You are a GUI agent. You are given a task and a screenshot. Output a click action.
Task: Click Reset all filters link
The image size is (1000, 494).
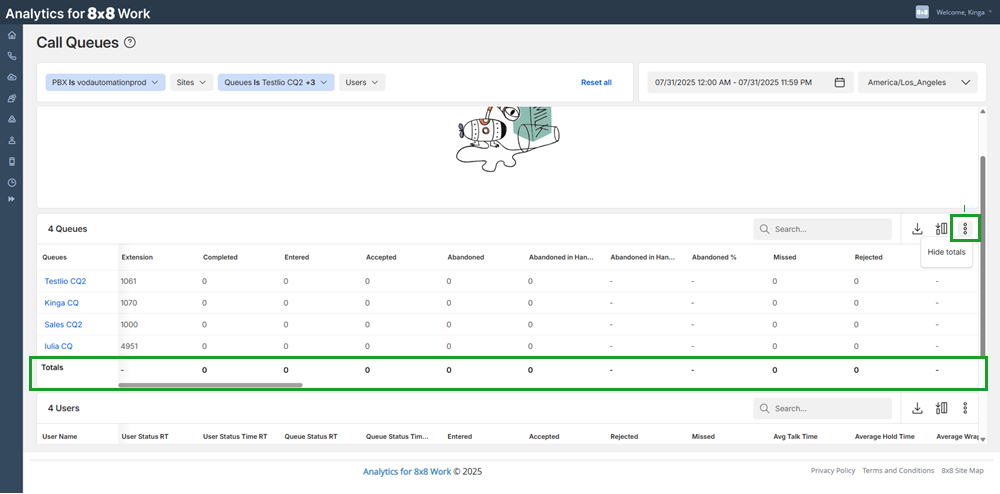596,82
